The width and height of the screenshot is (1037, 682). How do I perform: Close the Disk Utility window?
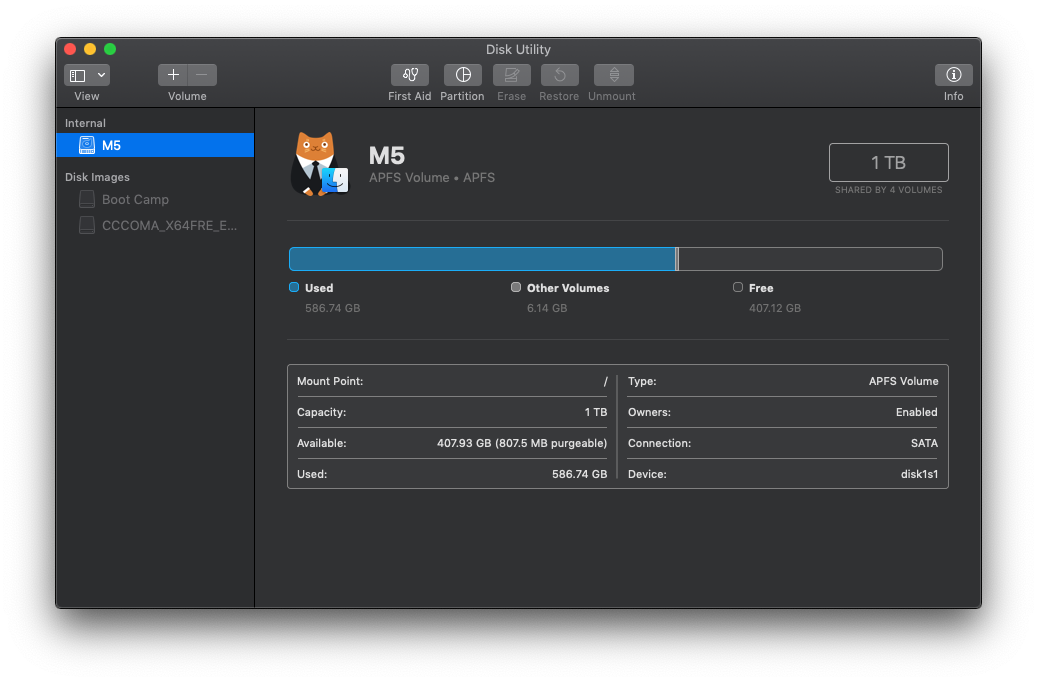pyautogui.click(x=70, y=49)
